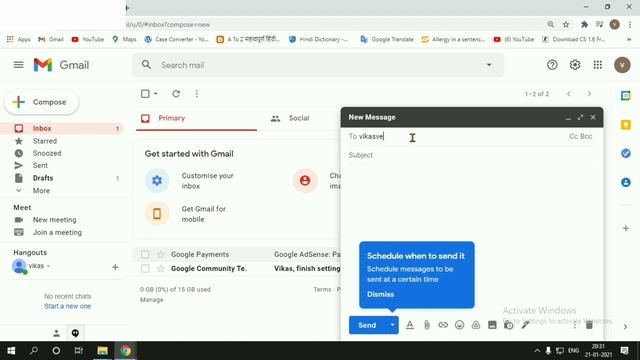640x360 pixels.
Task: Select the Google Community Team email checkbox
Action: pyautogui.click(x=145, y=269)
